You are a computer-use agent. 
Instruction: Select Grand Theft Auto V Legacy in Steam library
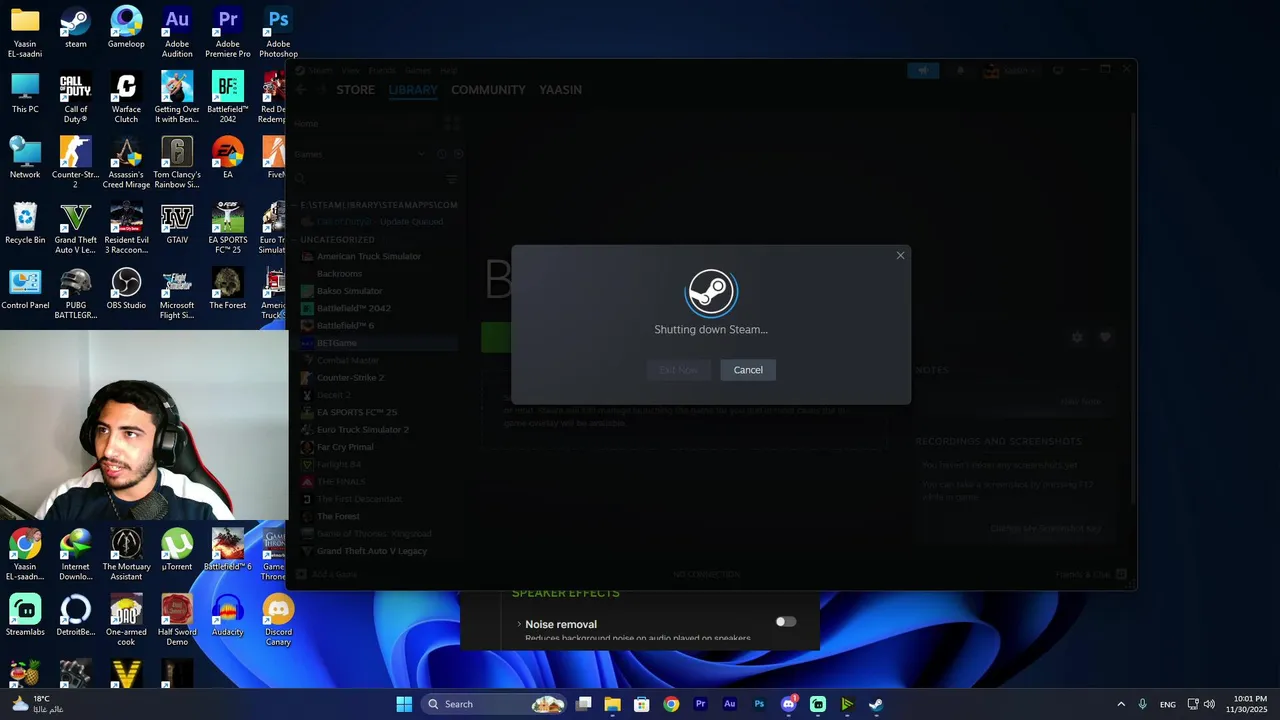pyautogui.click(x=372, y=551)
